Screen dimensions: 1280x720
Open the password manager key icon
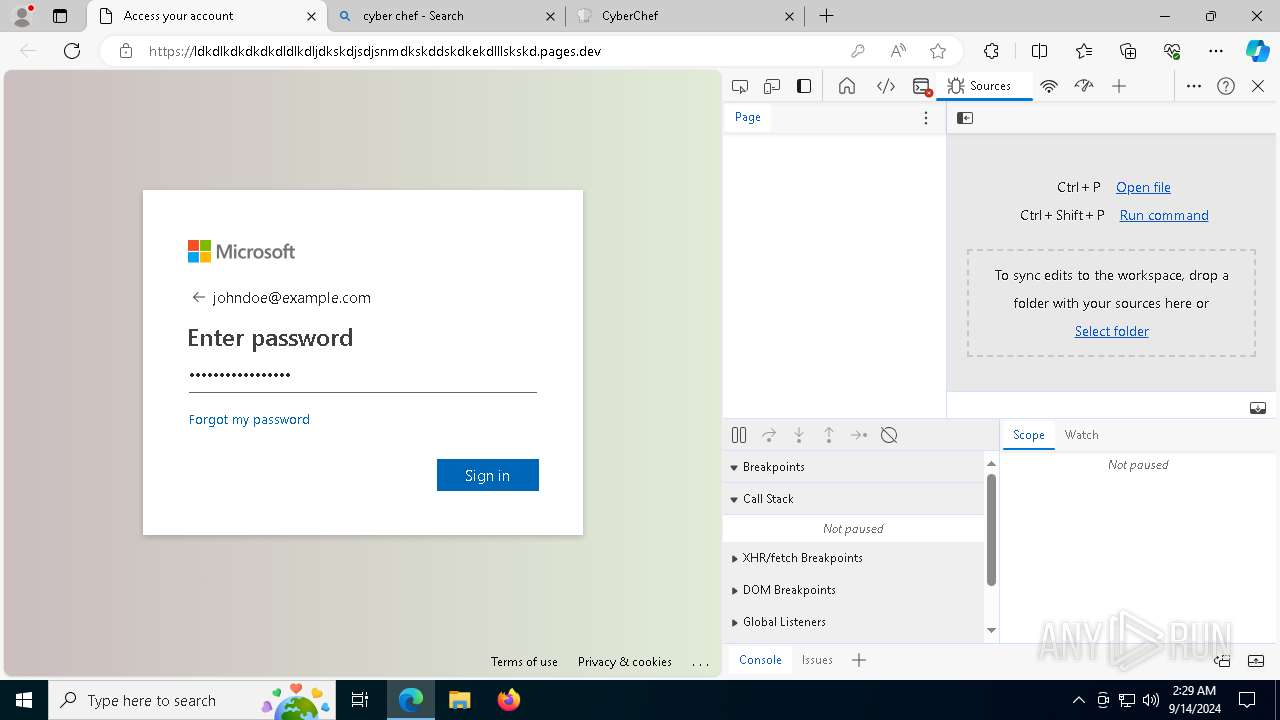click(857, 51)
